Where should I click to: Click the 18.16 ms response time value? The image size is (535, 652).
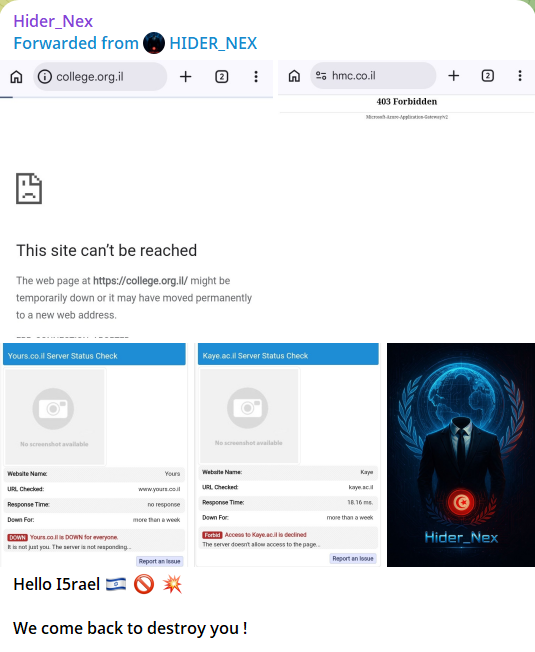360,502
